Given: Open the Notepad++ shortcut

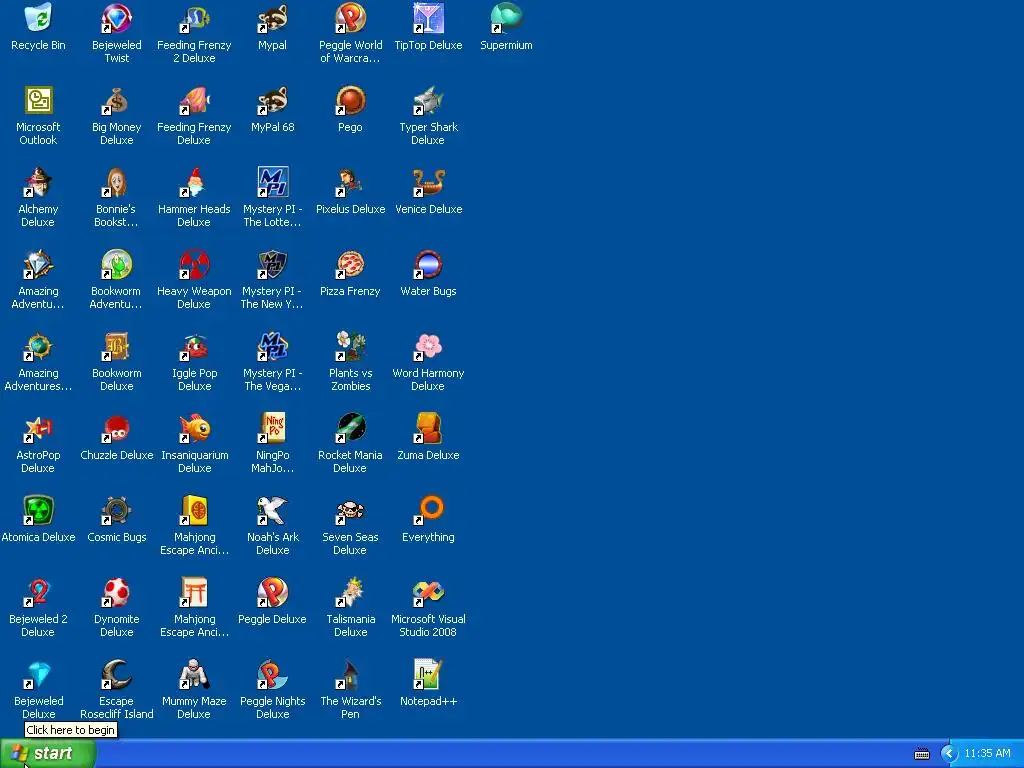Looking at the screenshot, I should 428,674.
